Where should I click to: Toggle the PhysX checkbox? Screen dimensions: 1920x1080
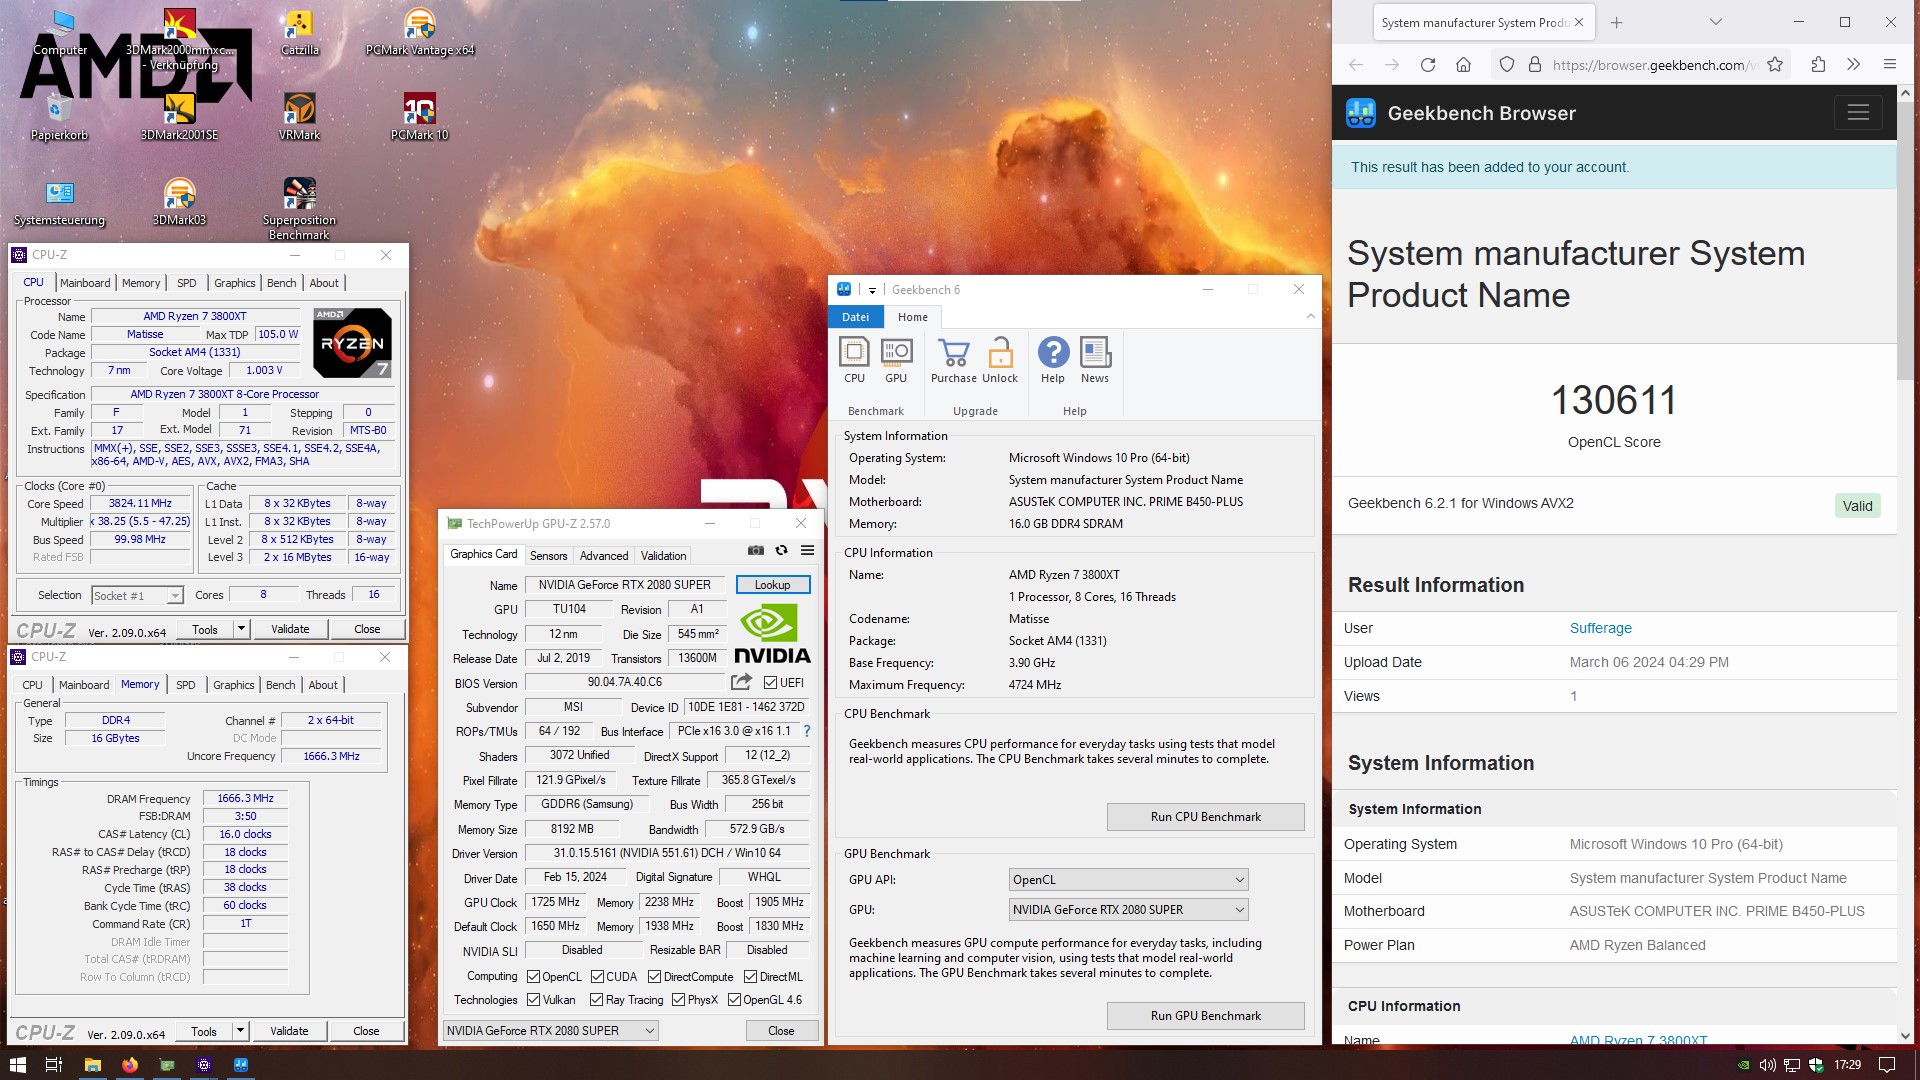(x=678, y=1000)
